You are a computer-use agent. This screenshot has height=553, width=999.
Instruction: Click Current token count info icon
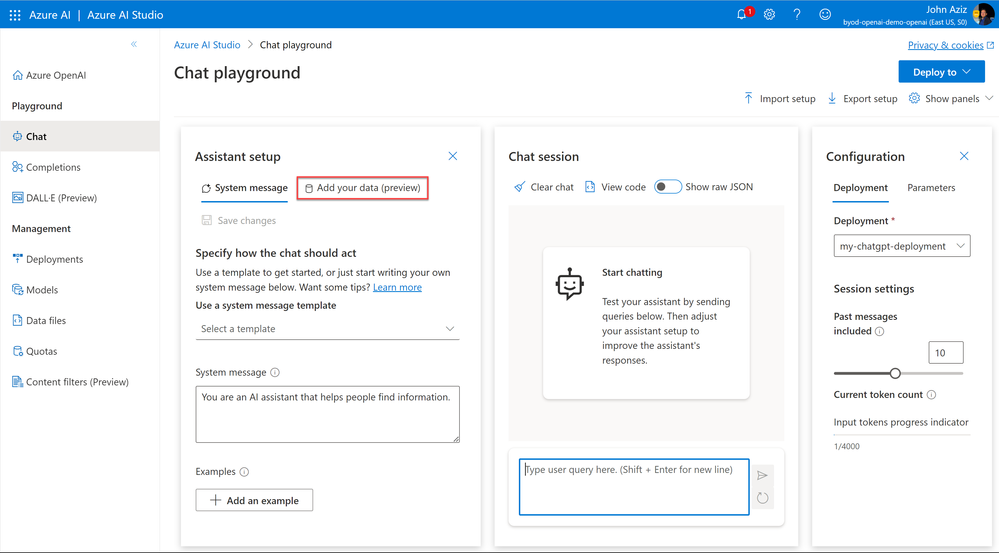coord(931,395)
